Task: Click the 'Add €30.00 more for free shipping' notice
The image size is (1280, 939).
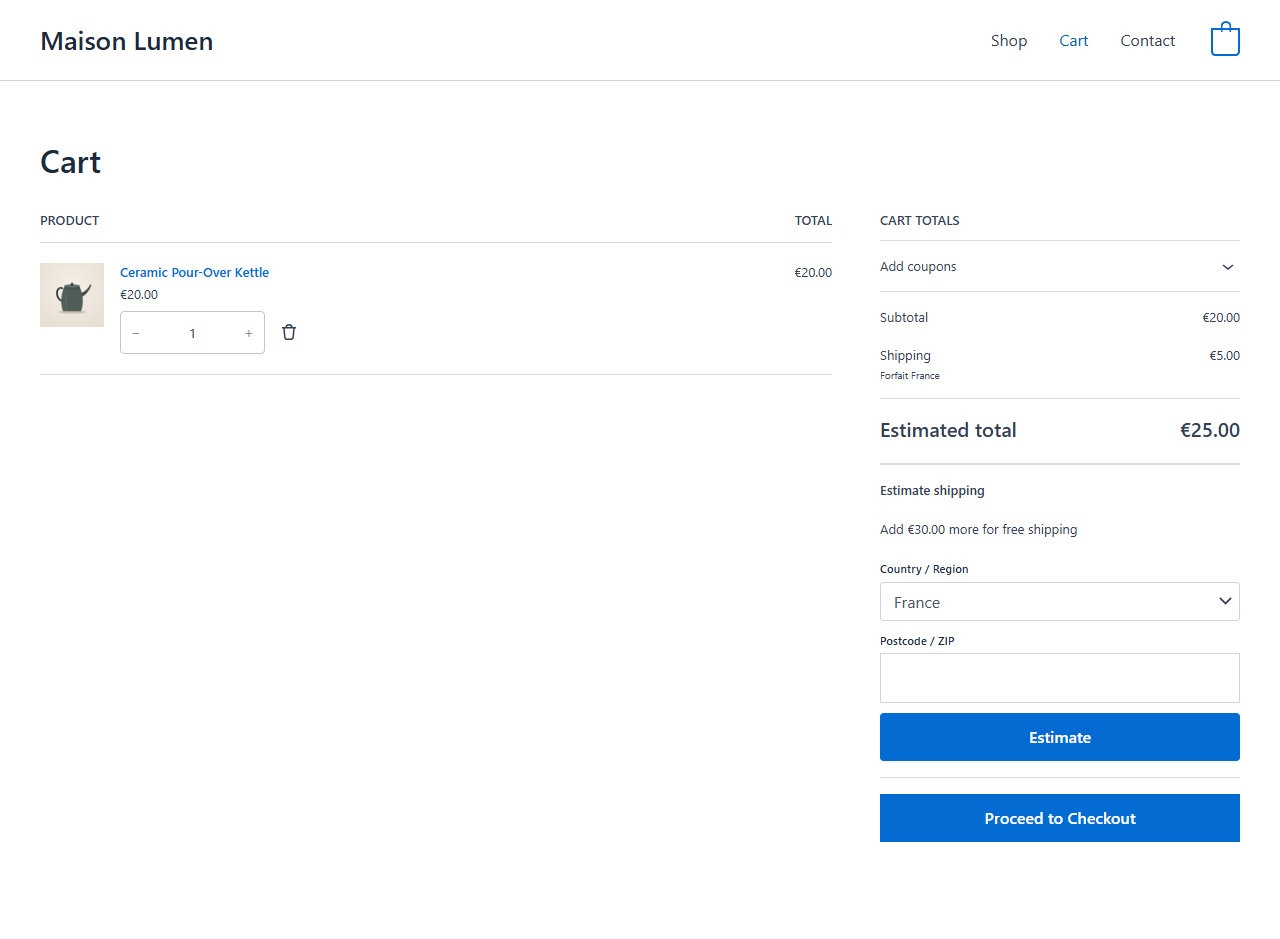Action: [979, 530]
